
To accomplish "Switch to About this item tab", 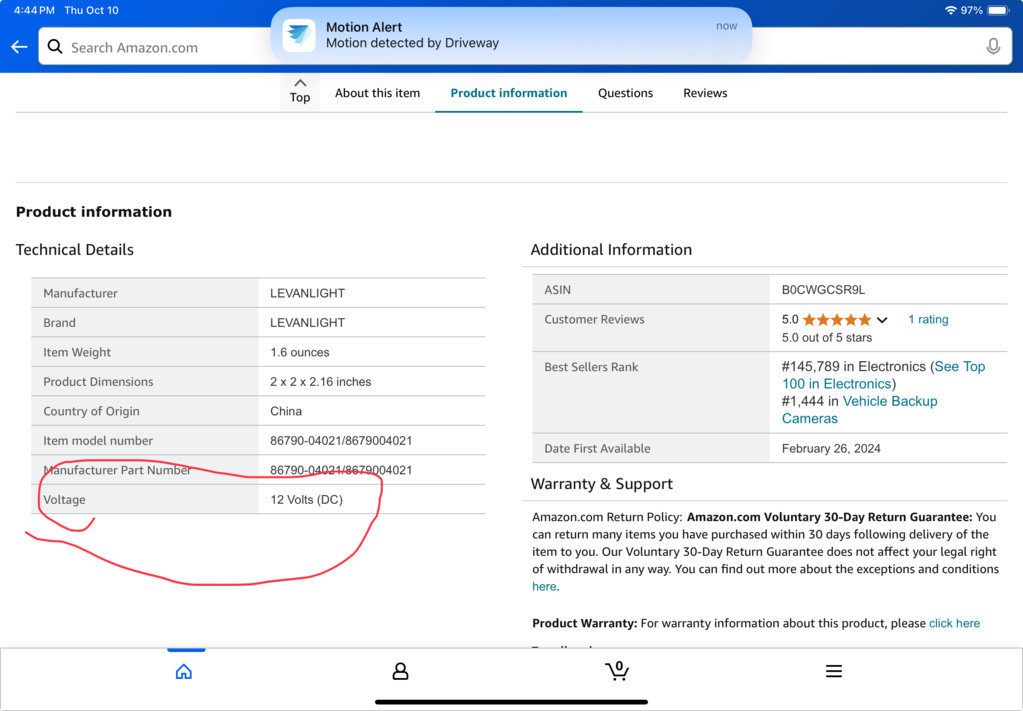I will pos(377,93).
